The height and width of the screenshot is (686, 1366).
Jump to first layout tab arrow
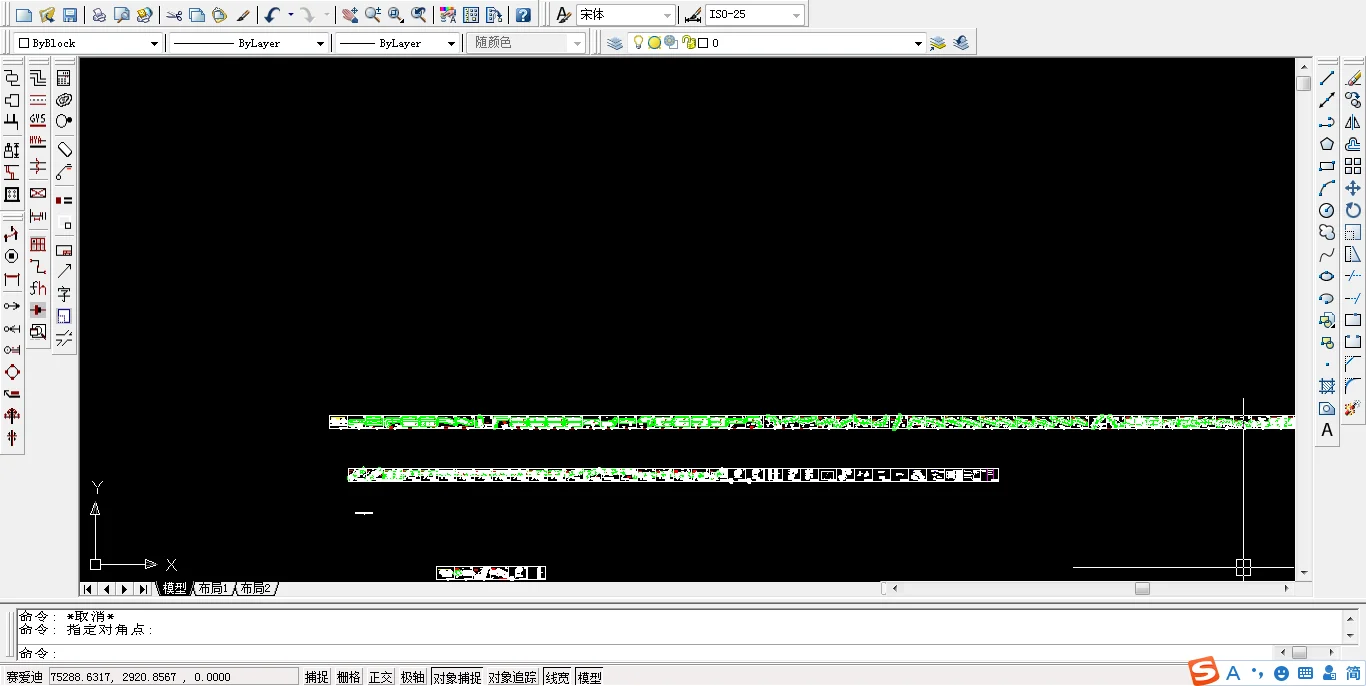[88, 589]
